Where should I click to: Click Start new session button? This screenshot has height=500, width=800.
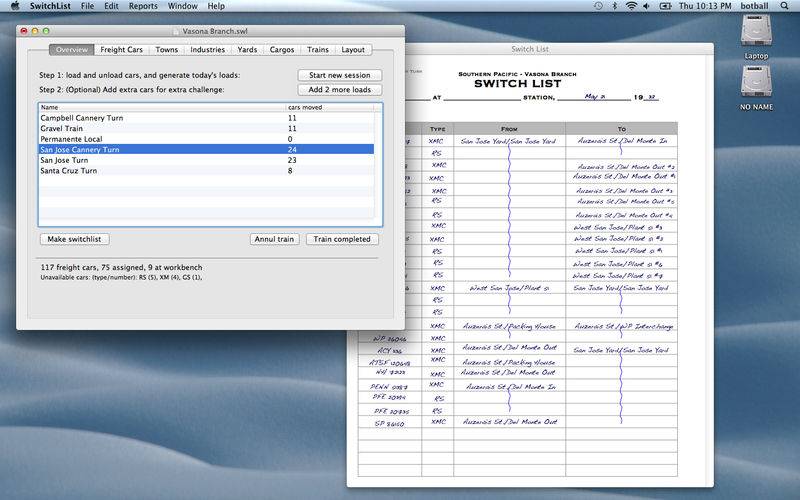(340, 75)
